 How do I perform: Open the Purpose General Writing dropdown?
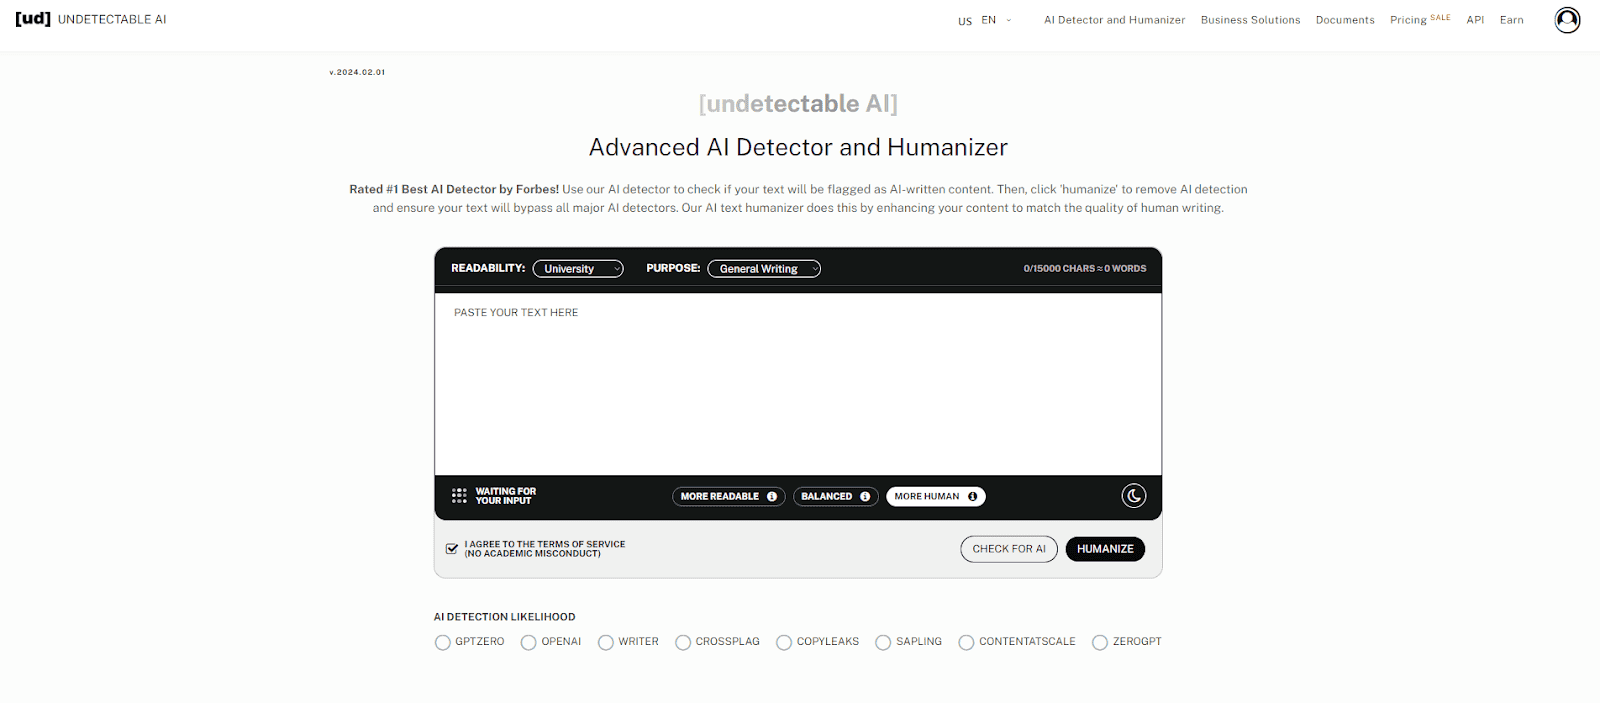[x=764, y=269]
